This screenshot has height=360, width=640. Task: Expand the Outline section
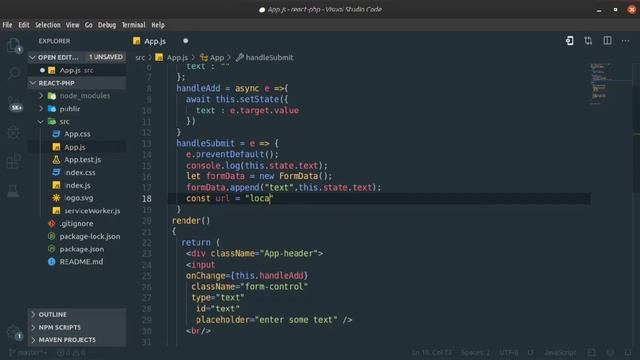tap(77, 314)
